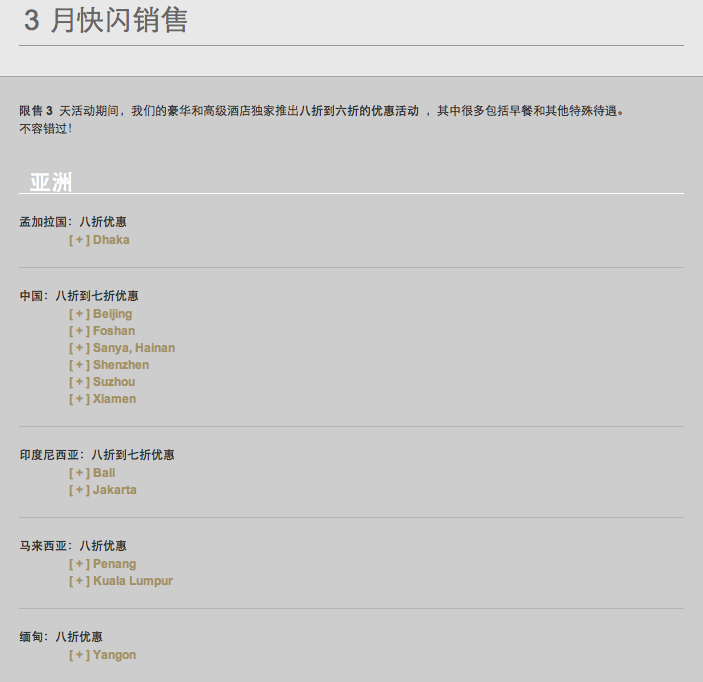Viewport: 703px width, 682px height.
Task: Click the 中国: 八折到七折优惠 heading
Action: pyautogui.click(x=79, y=295)
